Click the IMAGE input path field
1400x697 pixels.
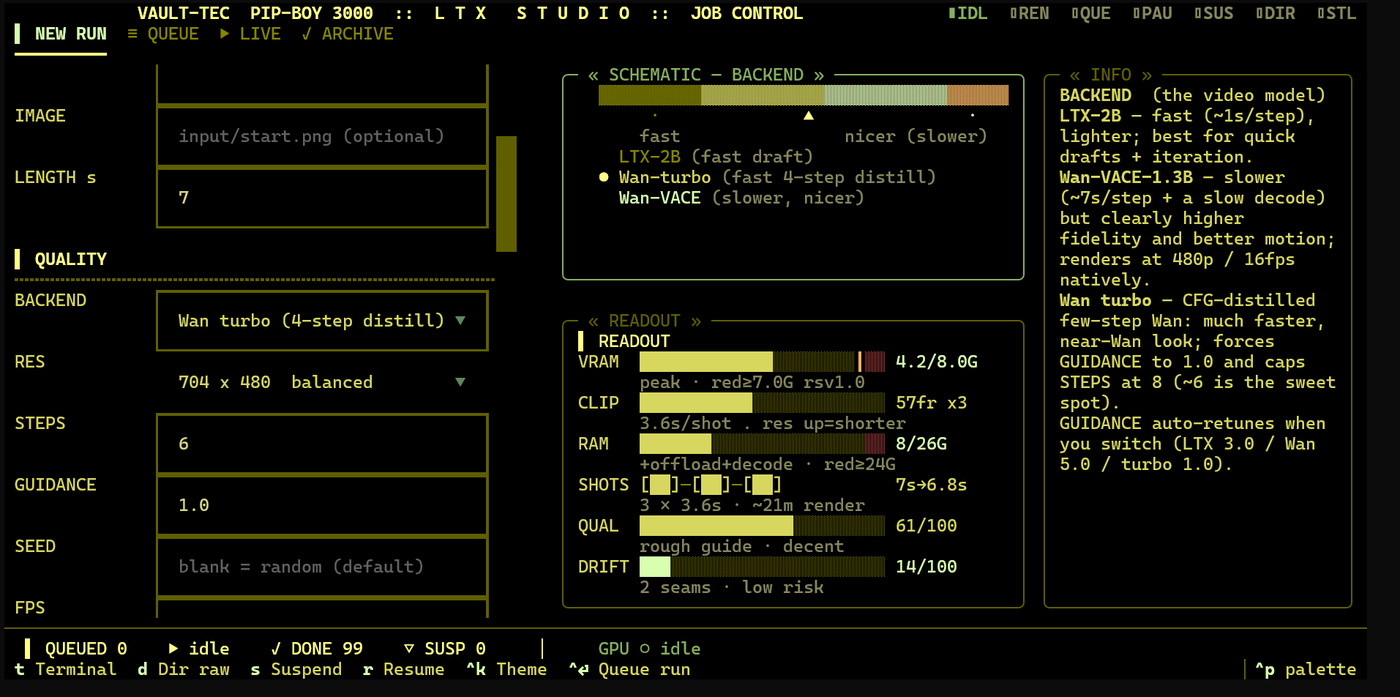point(322,136)
